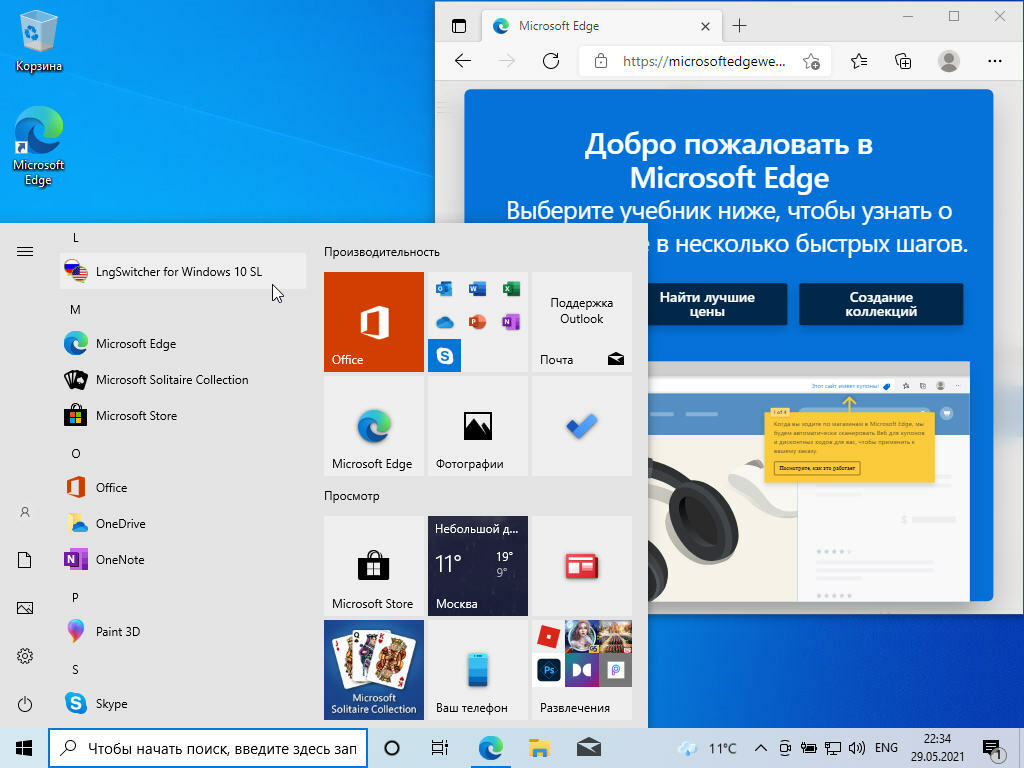Open the volume icon in system tray
Viewport: 1024px width, 768px height.
click(856, 748)
